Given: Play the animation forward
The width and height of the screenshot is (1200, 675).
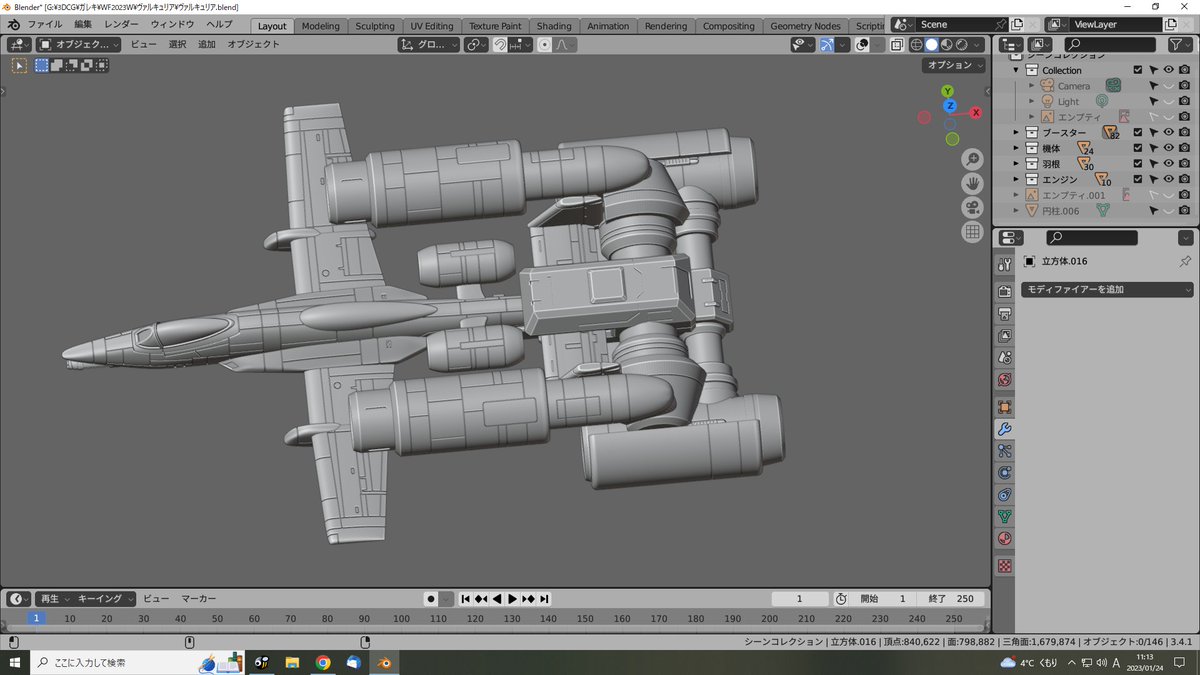Looking at the screenshot, I should click(x=512, y=599).
